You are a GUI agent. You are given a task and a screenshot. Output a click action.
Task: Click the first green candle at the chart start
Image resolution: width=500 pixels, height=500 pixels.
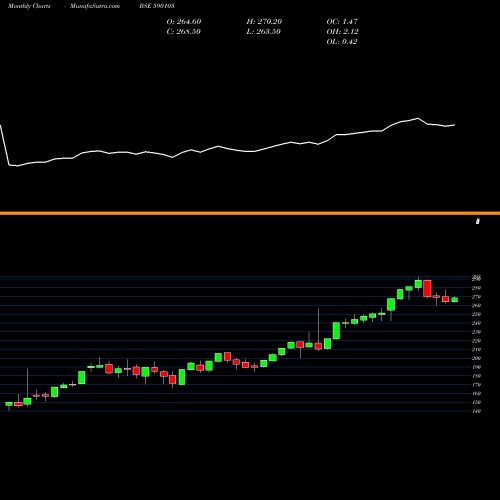pos(9,404)
